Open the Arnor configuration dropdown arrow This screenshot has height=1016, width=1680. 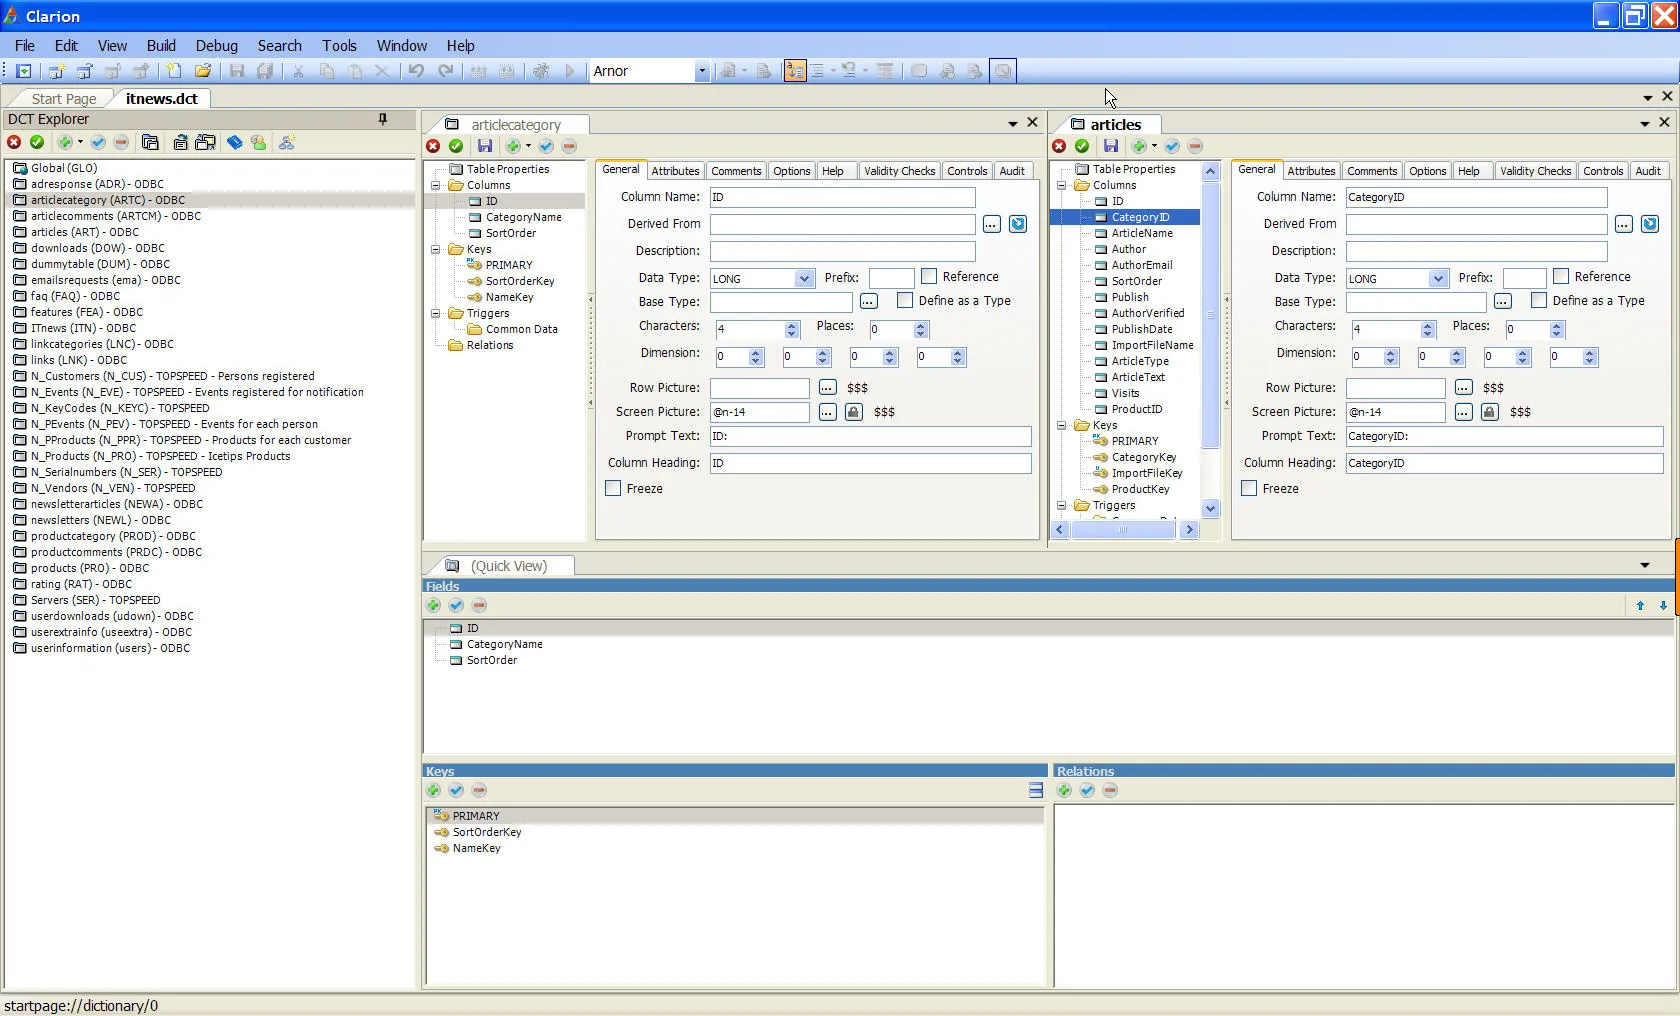point(702,71)
